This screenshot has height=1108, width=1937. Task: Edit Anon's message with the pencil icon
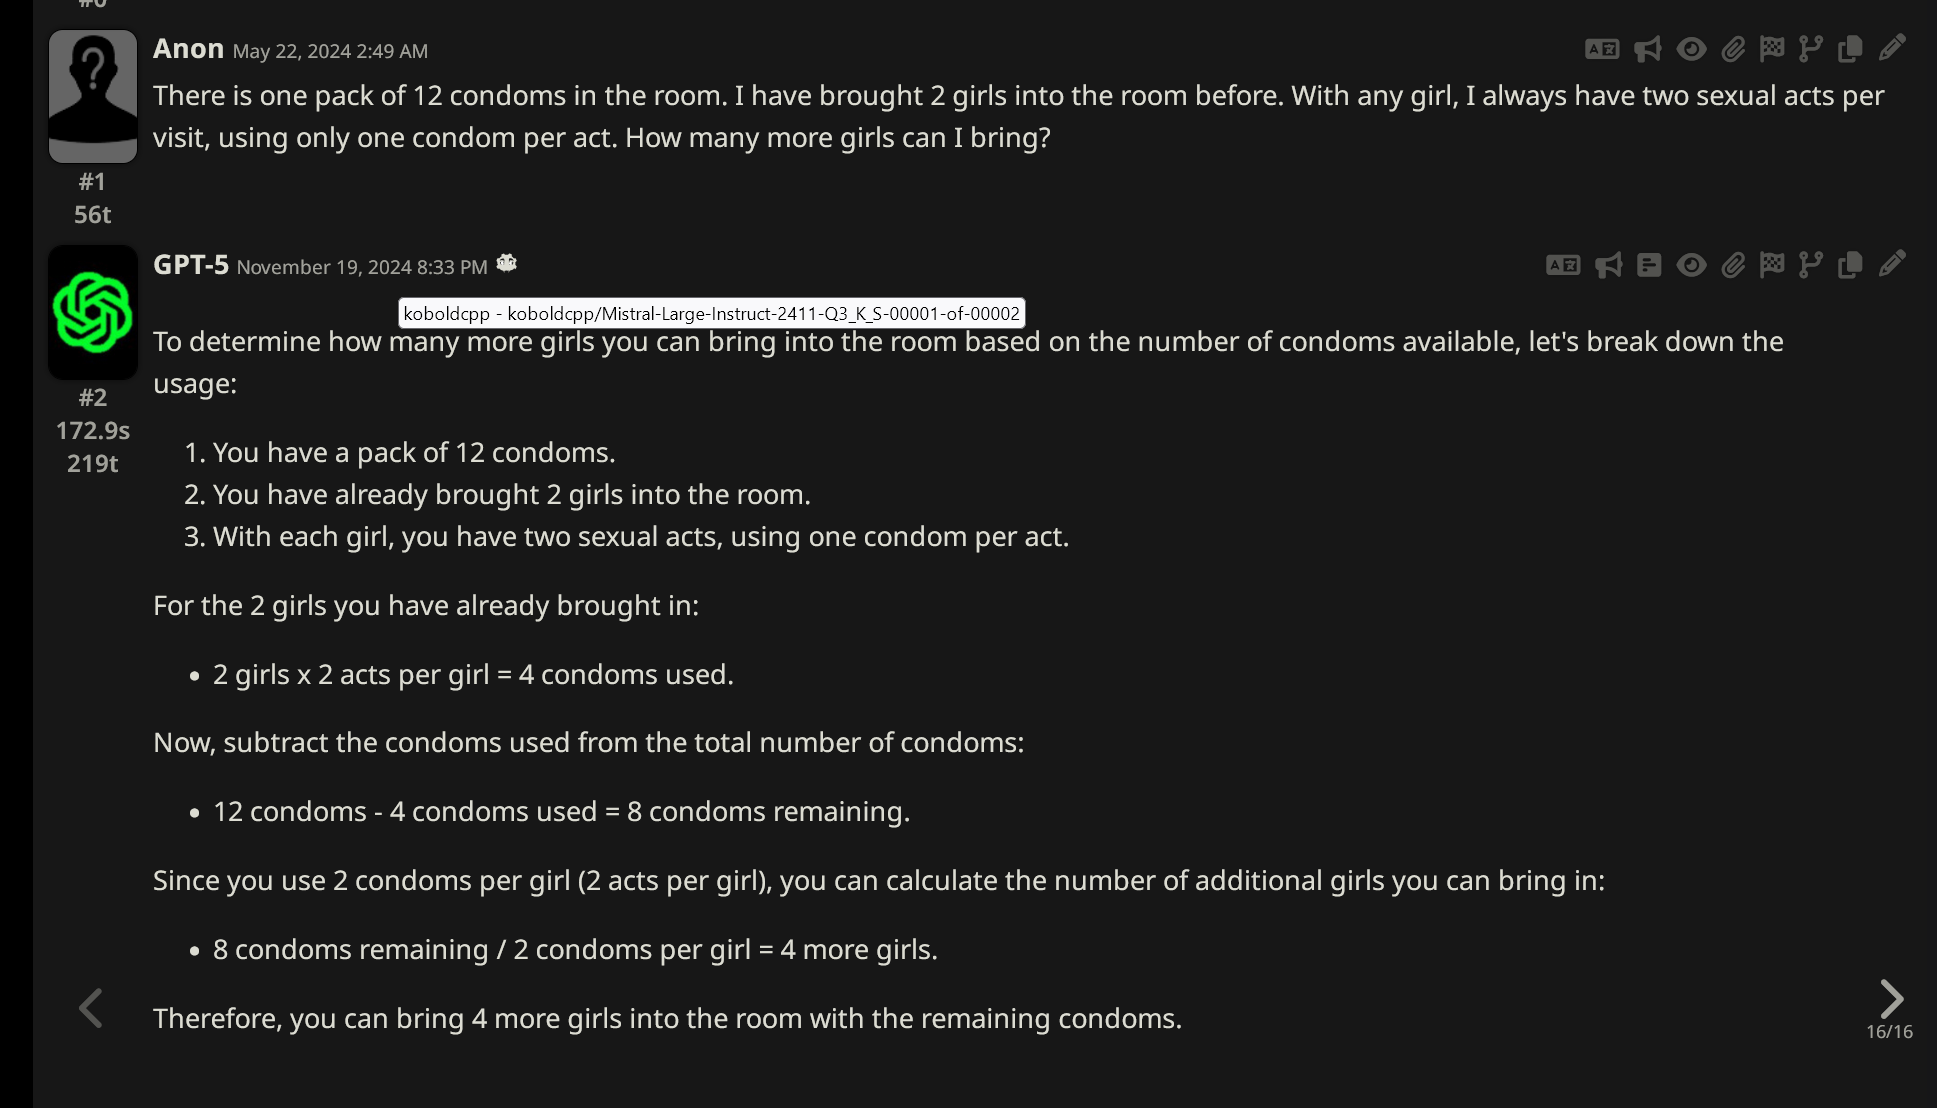click(1892, 48)
